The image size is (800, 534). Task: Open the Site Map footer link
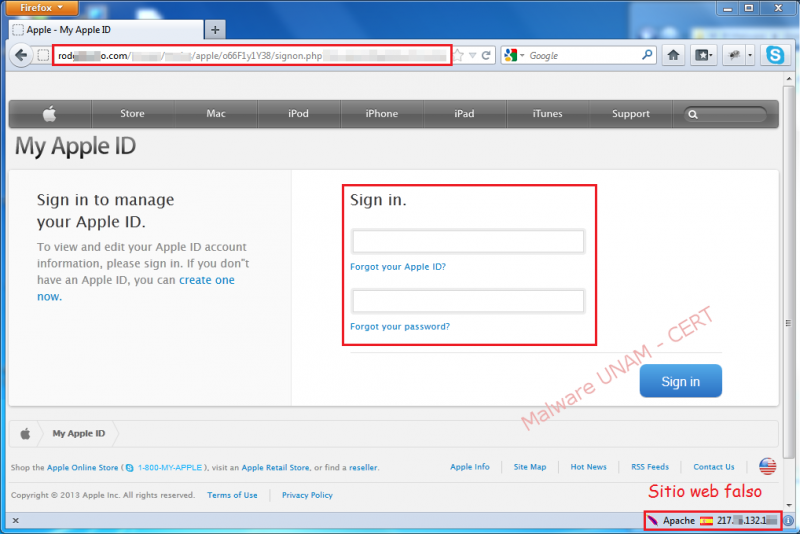pyautogui.click(x=530, y=467)
